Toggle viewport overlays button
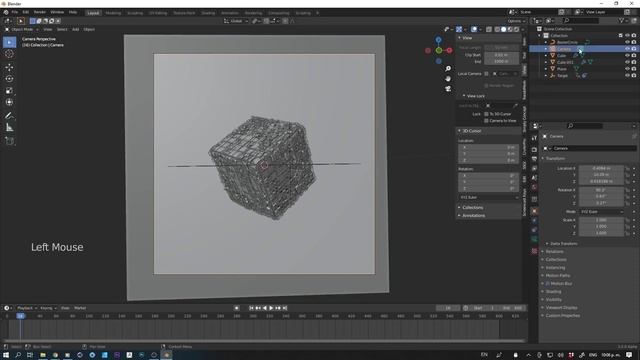This screenshot has width=640, height=360. (474, 29)
